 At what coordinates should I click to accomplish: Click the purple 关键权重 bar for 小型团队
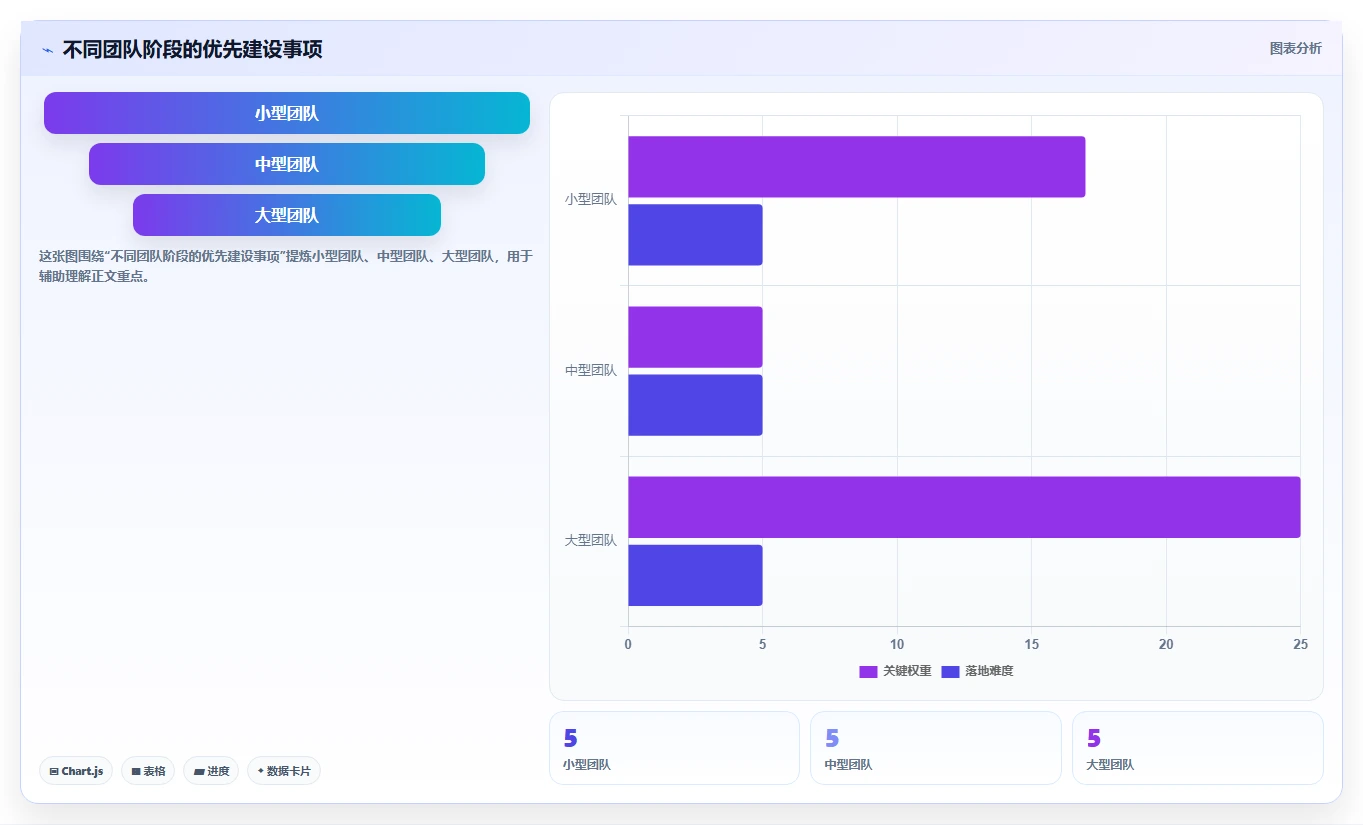856,167
